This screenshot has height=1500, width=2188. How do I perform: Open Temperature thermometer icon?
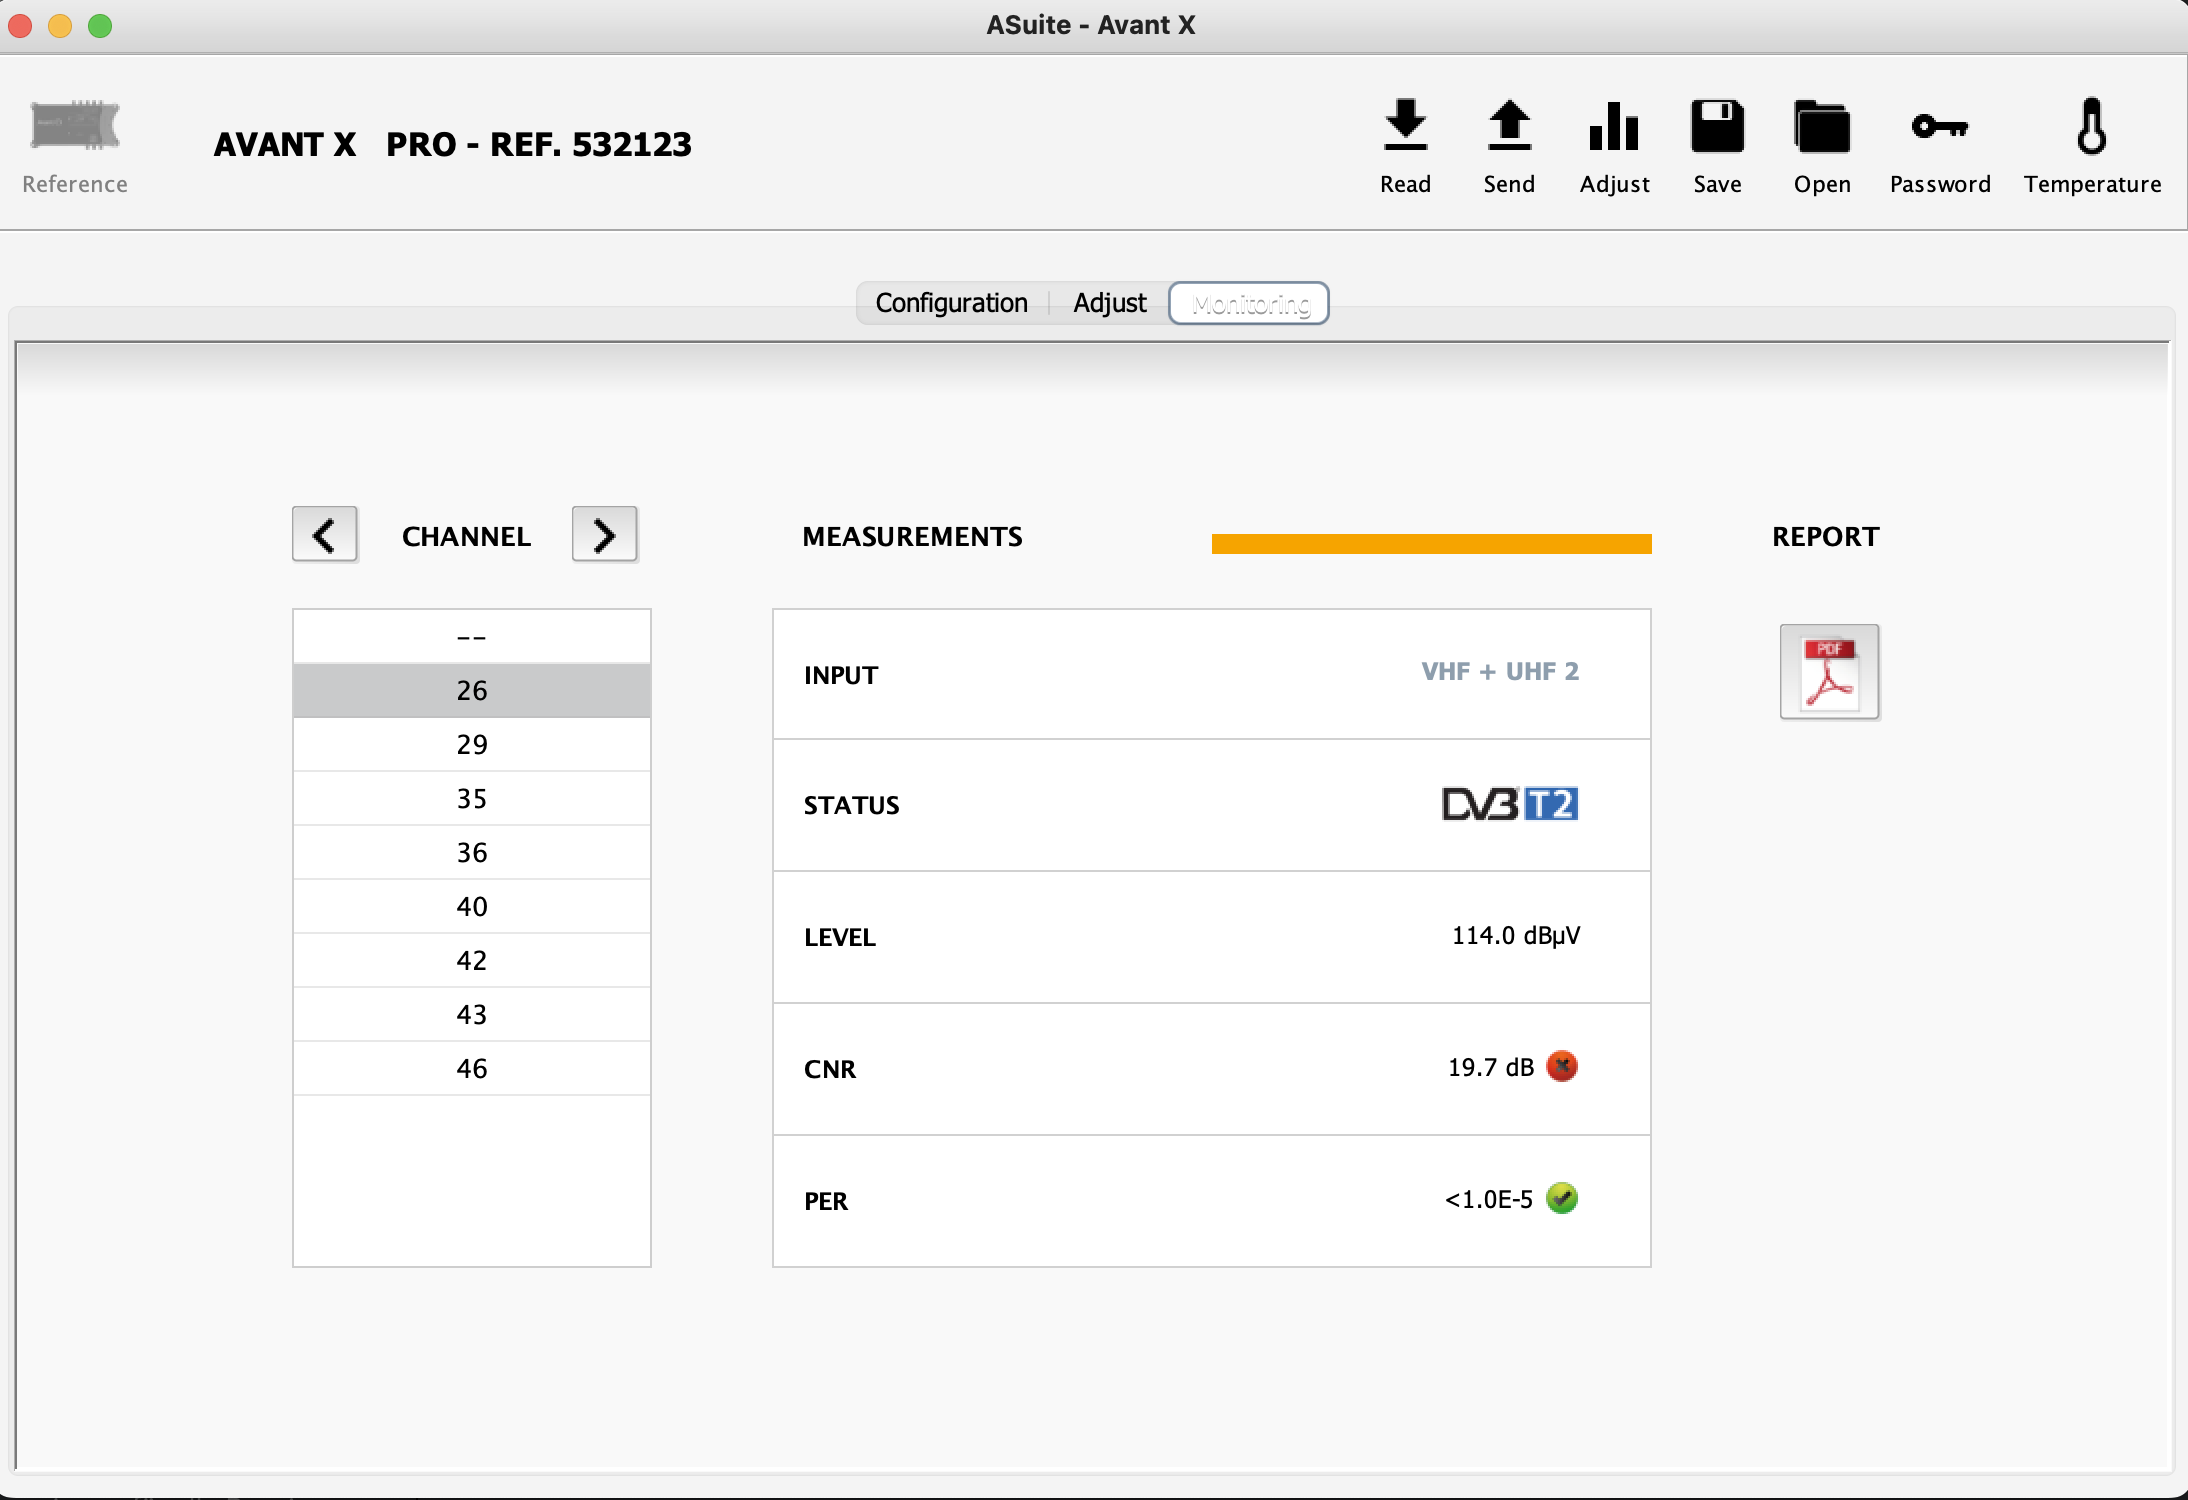[2092, 126]
